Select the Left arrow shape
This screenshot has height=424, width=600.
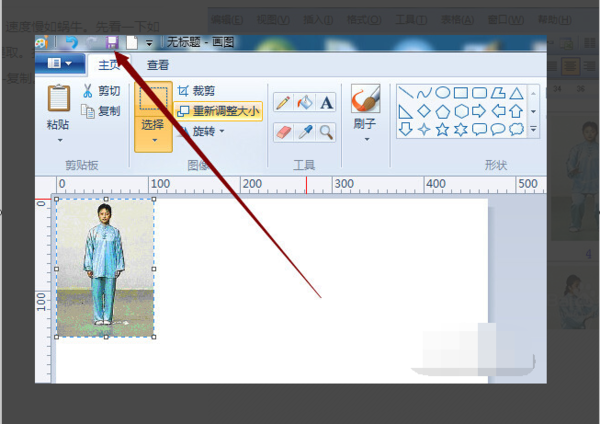point(498,111)
